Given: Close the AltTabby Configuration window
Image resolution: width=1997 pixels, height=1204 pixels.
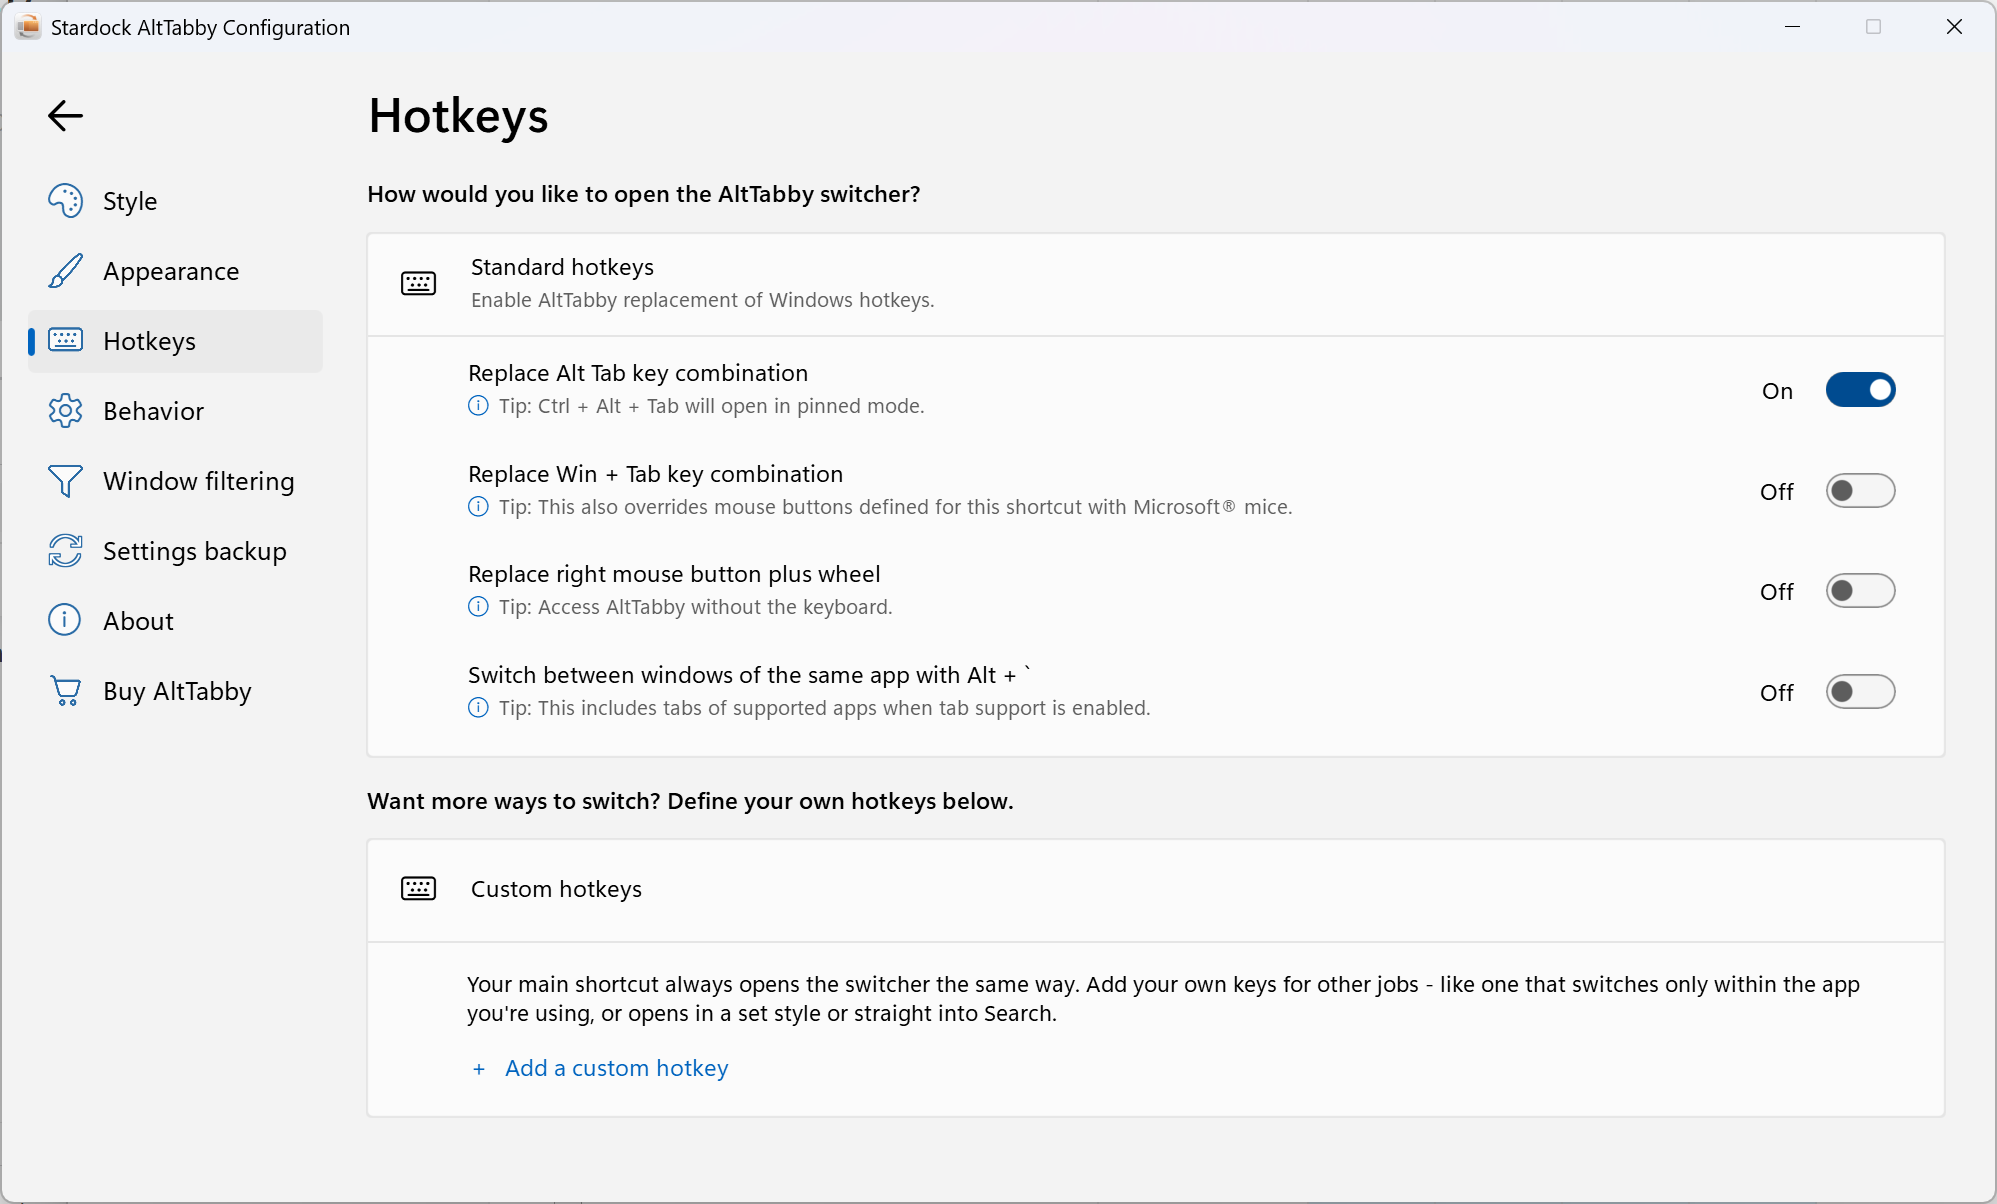Looking at the screenshot, I should pyautogui.click(x=1954, y=27).
